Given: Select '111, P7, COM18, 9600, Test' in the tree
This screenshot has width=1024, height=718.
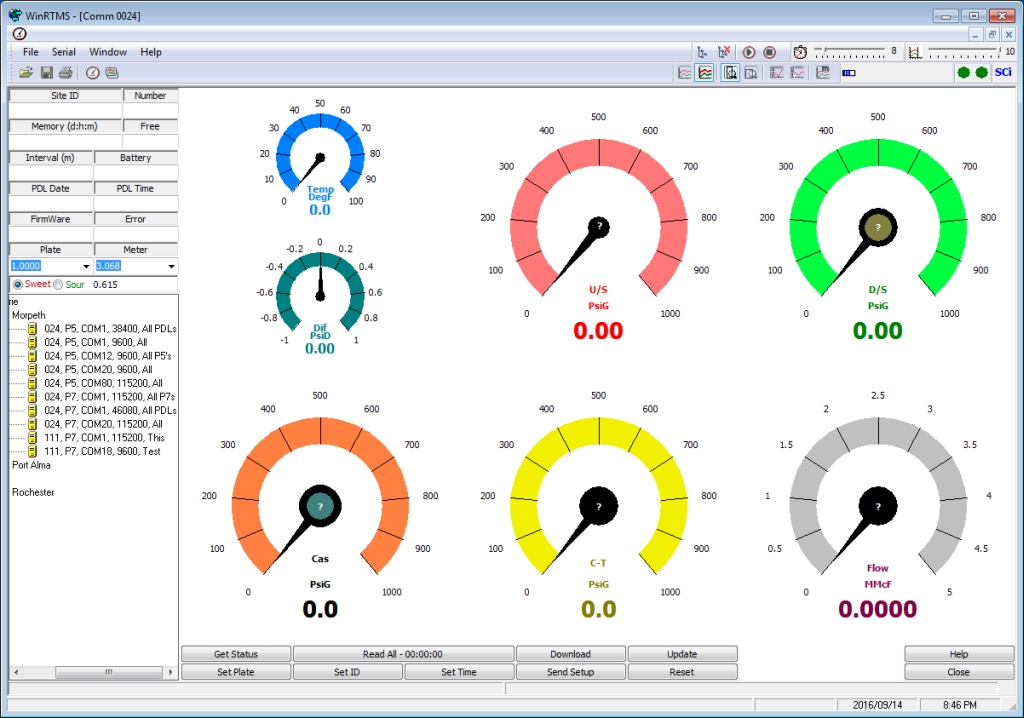Looking at the screenshot, I should [x=102, y=451].
